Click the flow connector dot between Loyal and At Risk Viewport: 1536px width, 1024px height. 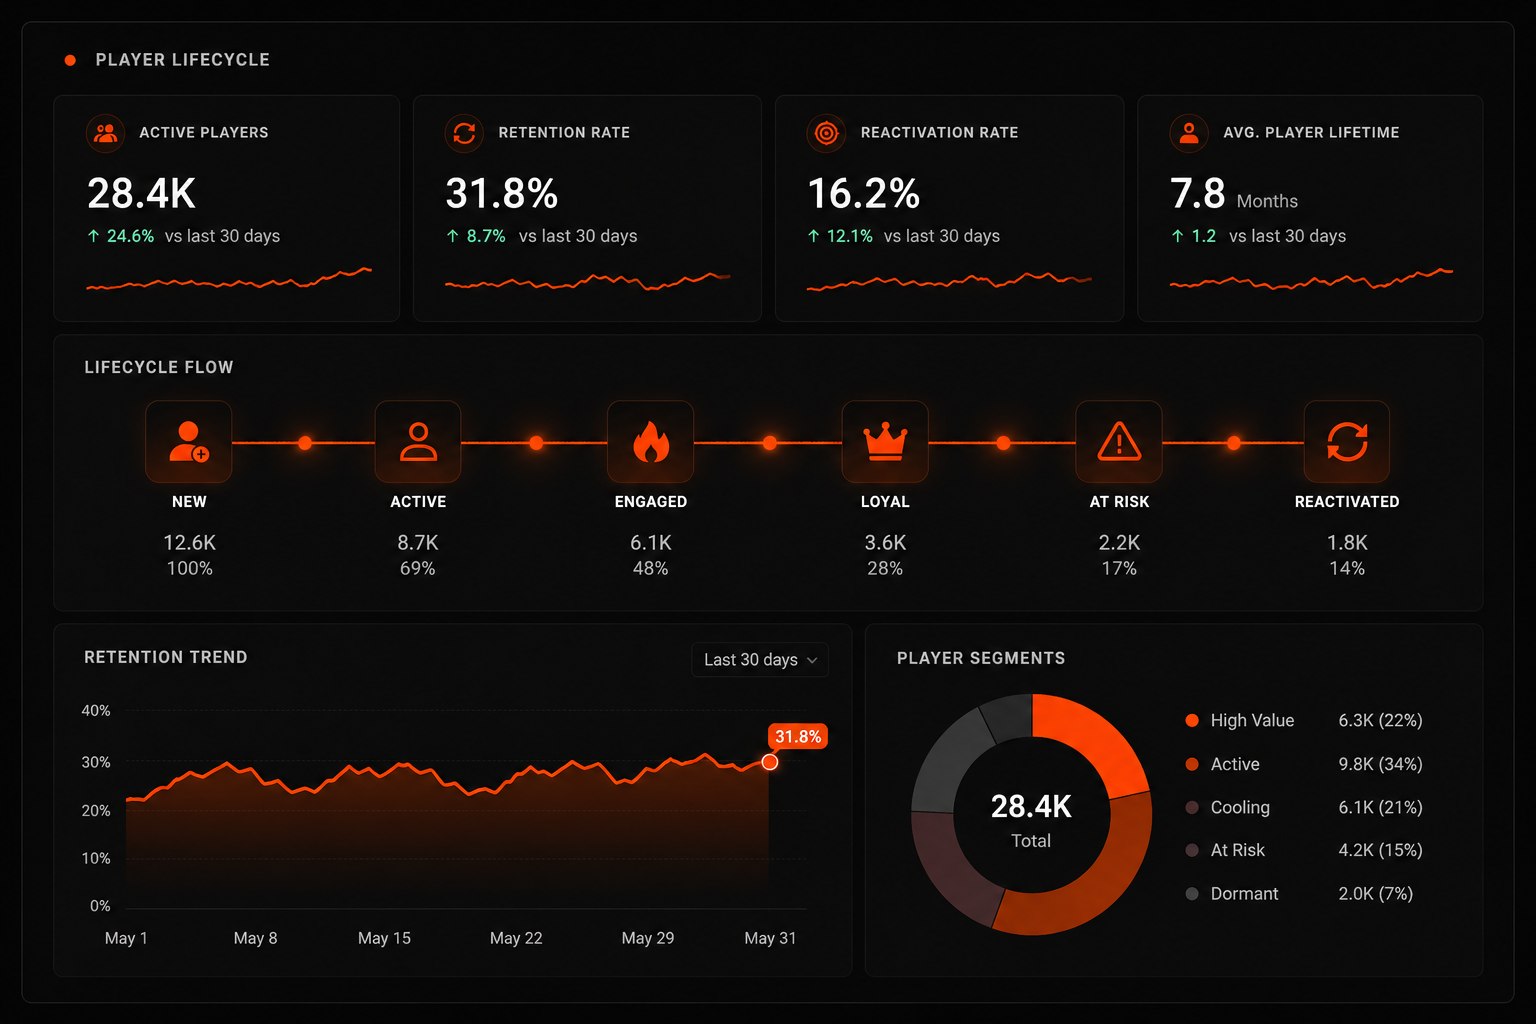point(1003,443)
